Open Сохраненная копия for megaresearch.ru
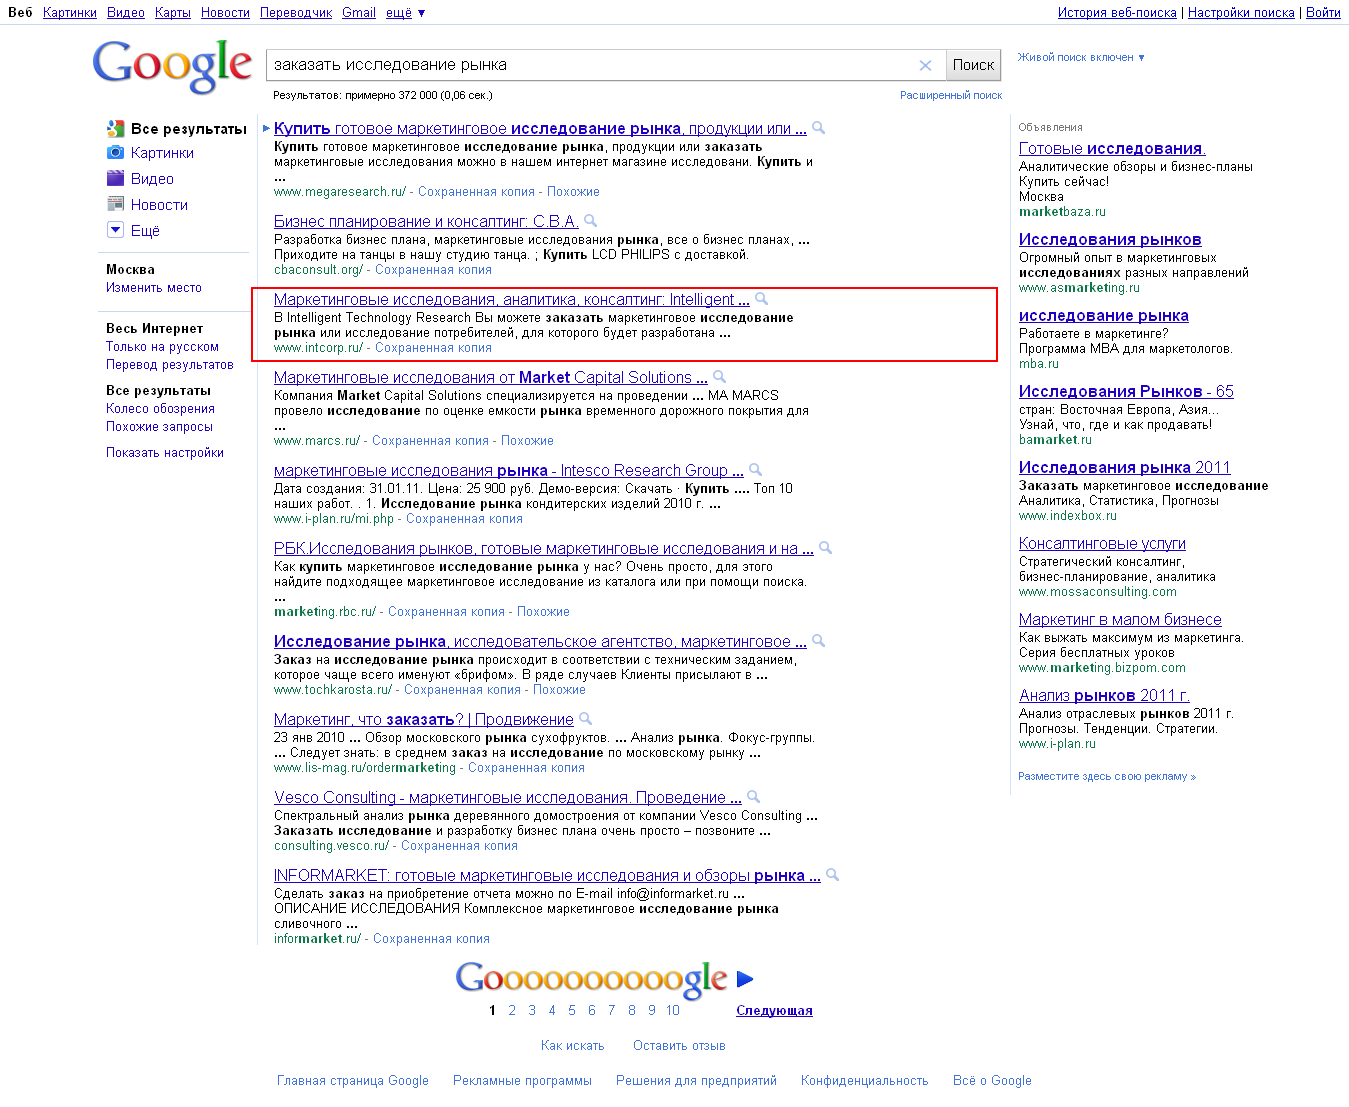This screenshot has width=1349, height=1107. click(x=476, y=192)
